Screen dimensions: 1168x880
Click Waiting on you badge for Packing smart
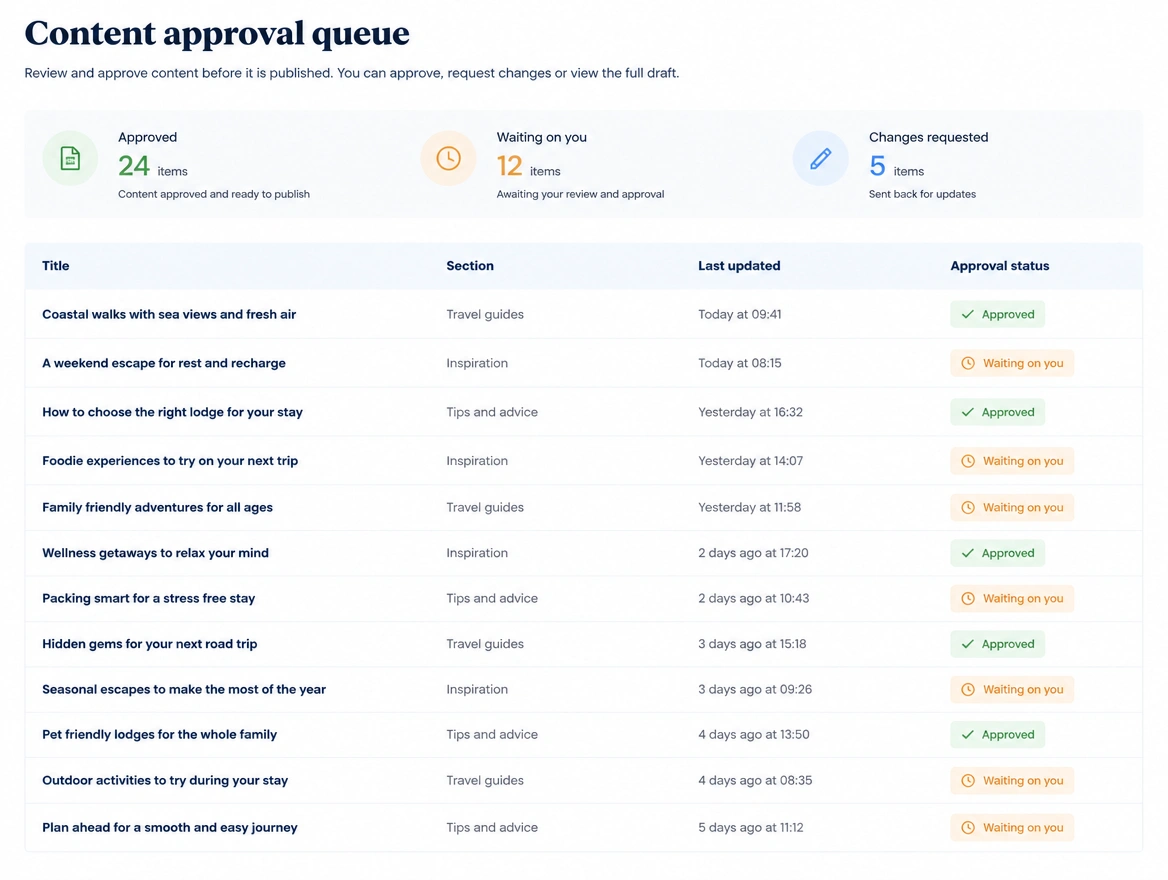click(1012, 598)
